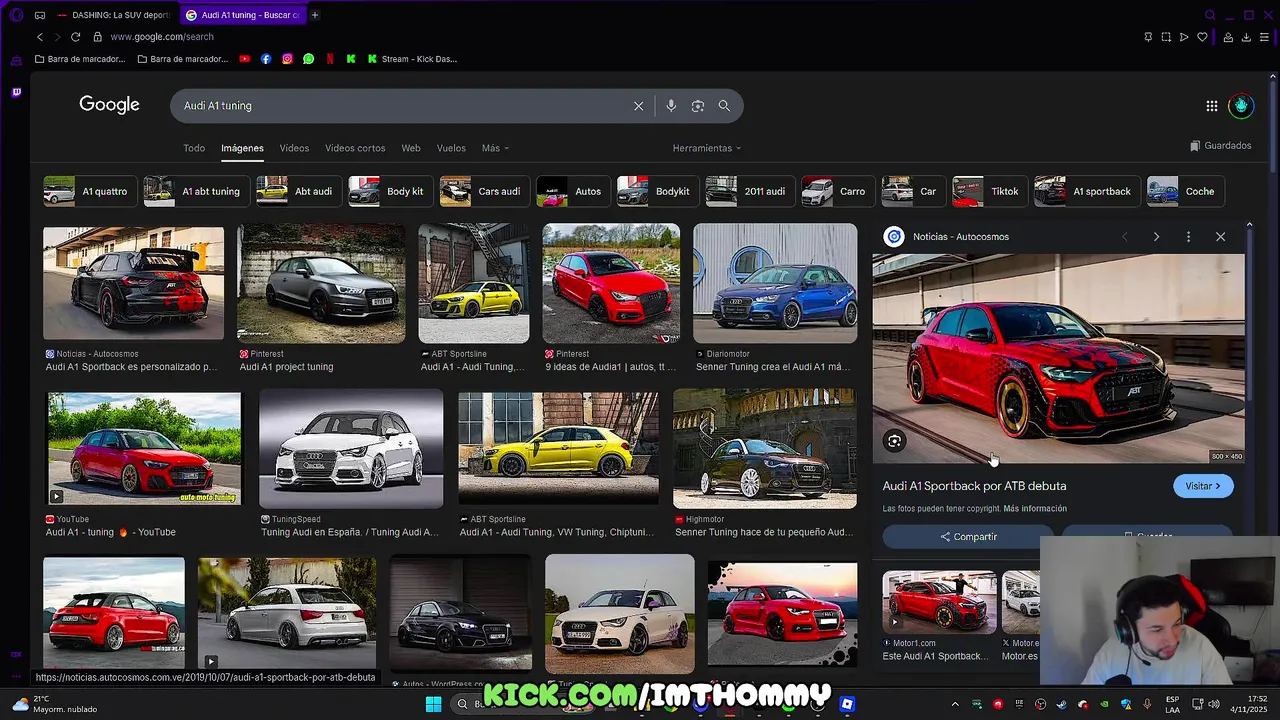Image resolution: width=1280 pixels, height=720 pixels.
Task: Open the Diariomotor blue Audi thumbnail
Action: click(x=775, y=283)
